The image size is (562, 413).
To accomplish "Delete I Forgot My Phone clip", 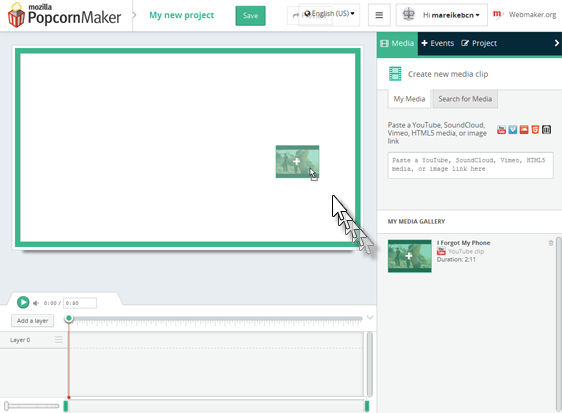I will (551, 243).
